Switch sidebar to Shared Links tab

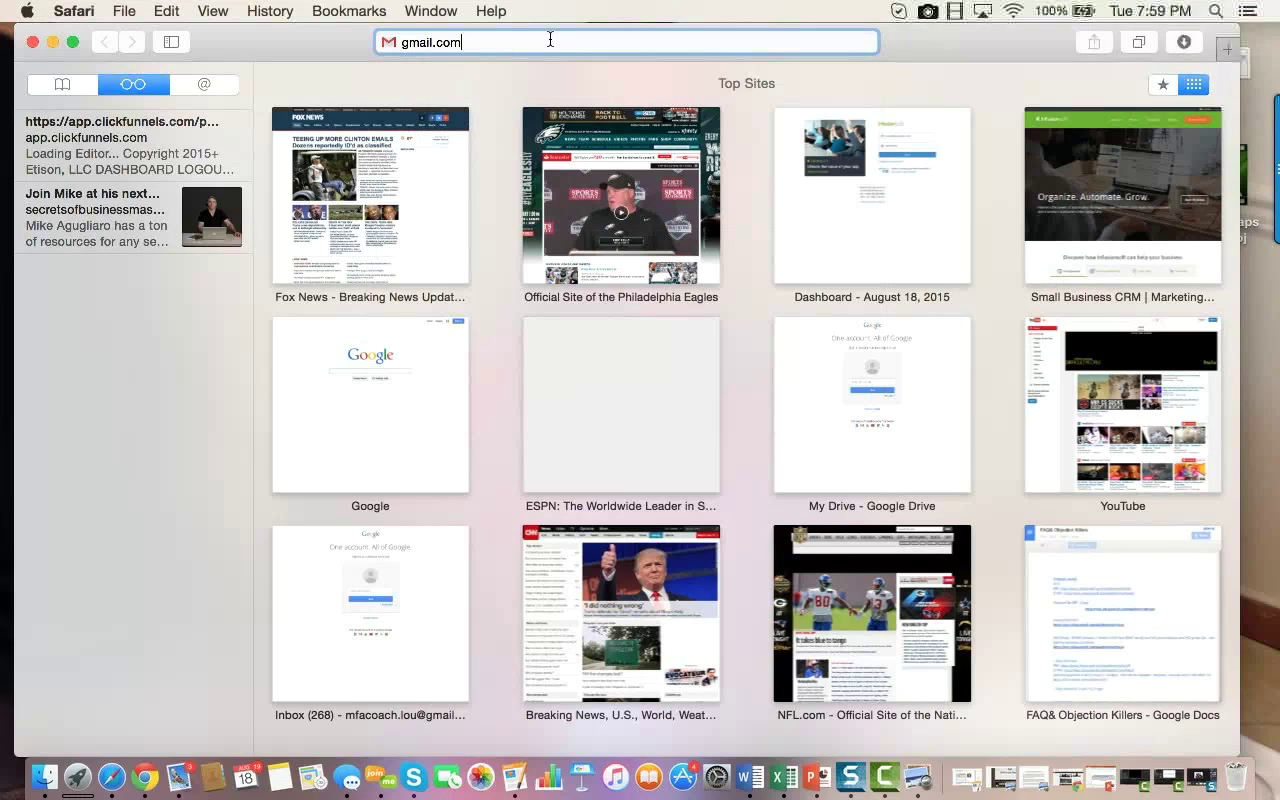click(204, 85)
